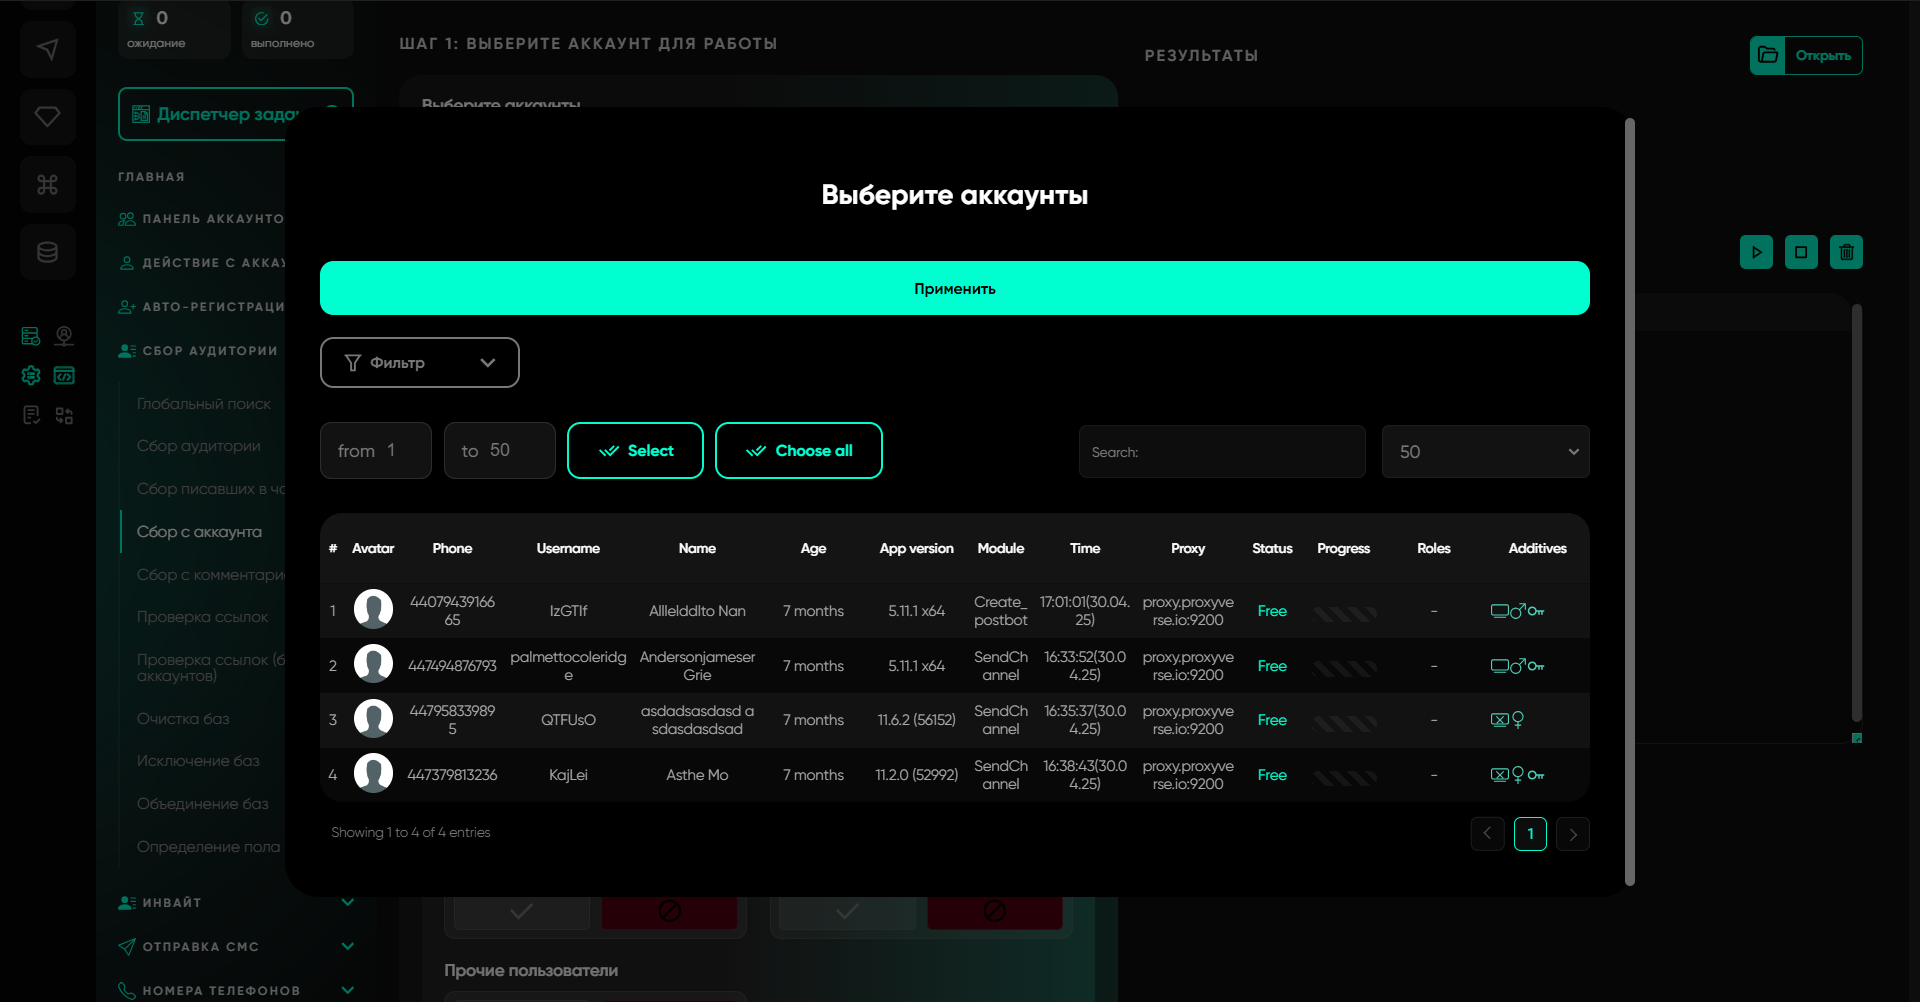
Task: Click the command key icon in sidebar
Action: click(x=47, y=185)
